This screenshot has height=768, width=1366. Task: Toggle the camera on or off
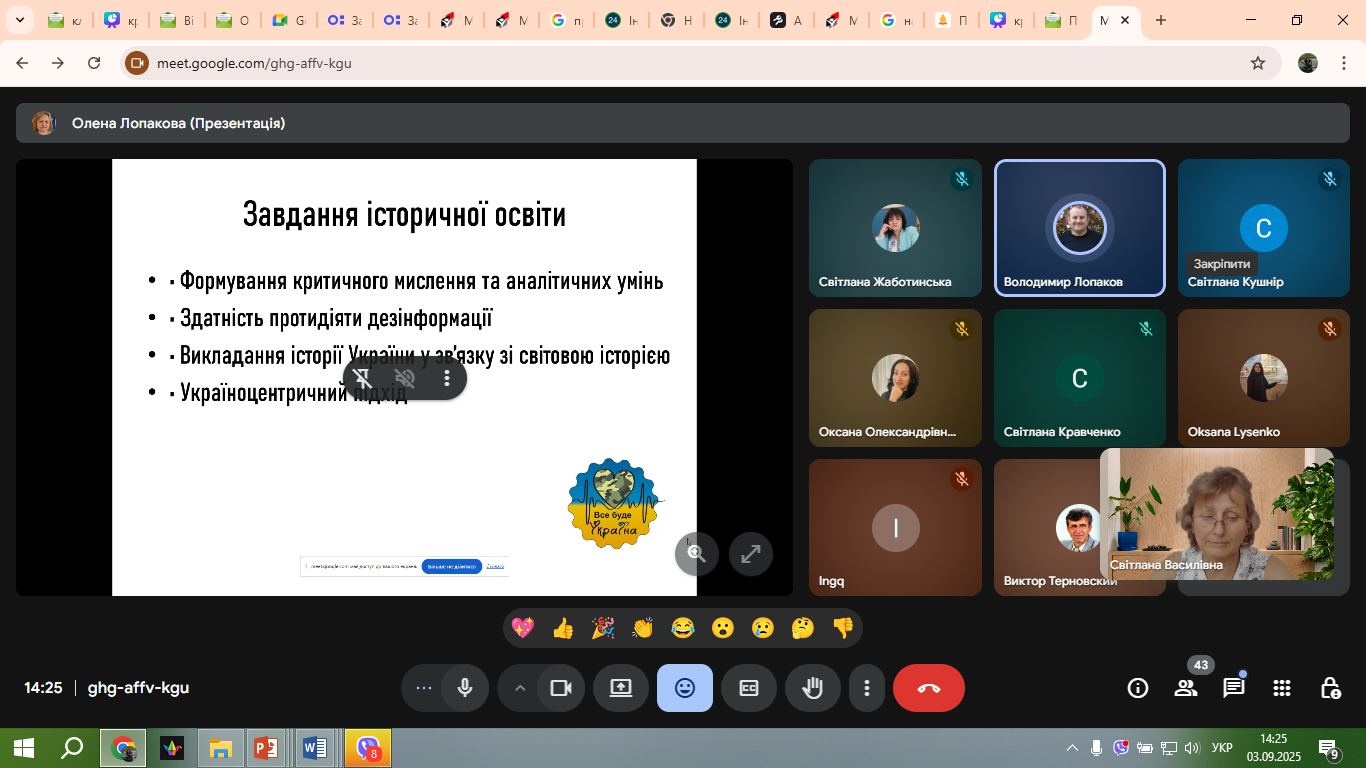(x=561, y=688)
